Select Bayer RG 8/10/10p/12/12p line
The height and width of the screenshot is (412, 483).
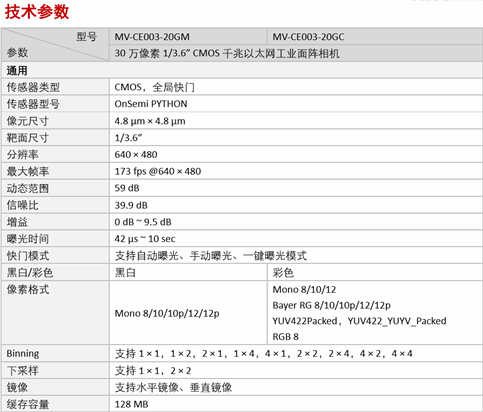tap(331, 305)
